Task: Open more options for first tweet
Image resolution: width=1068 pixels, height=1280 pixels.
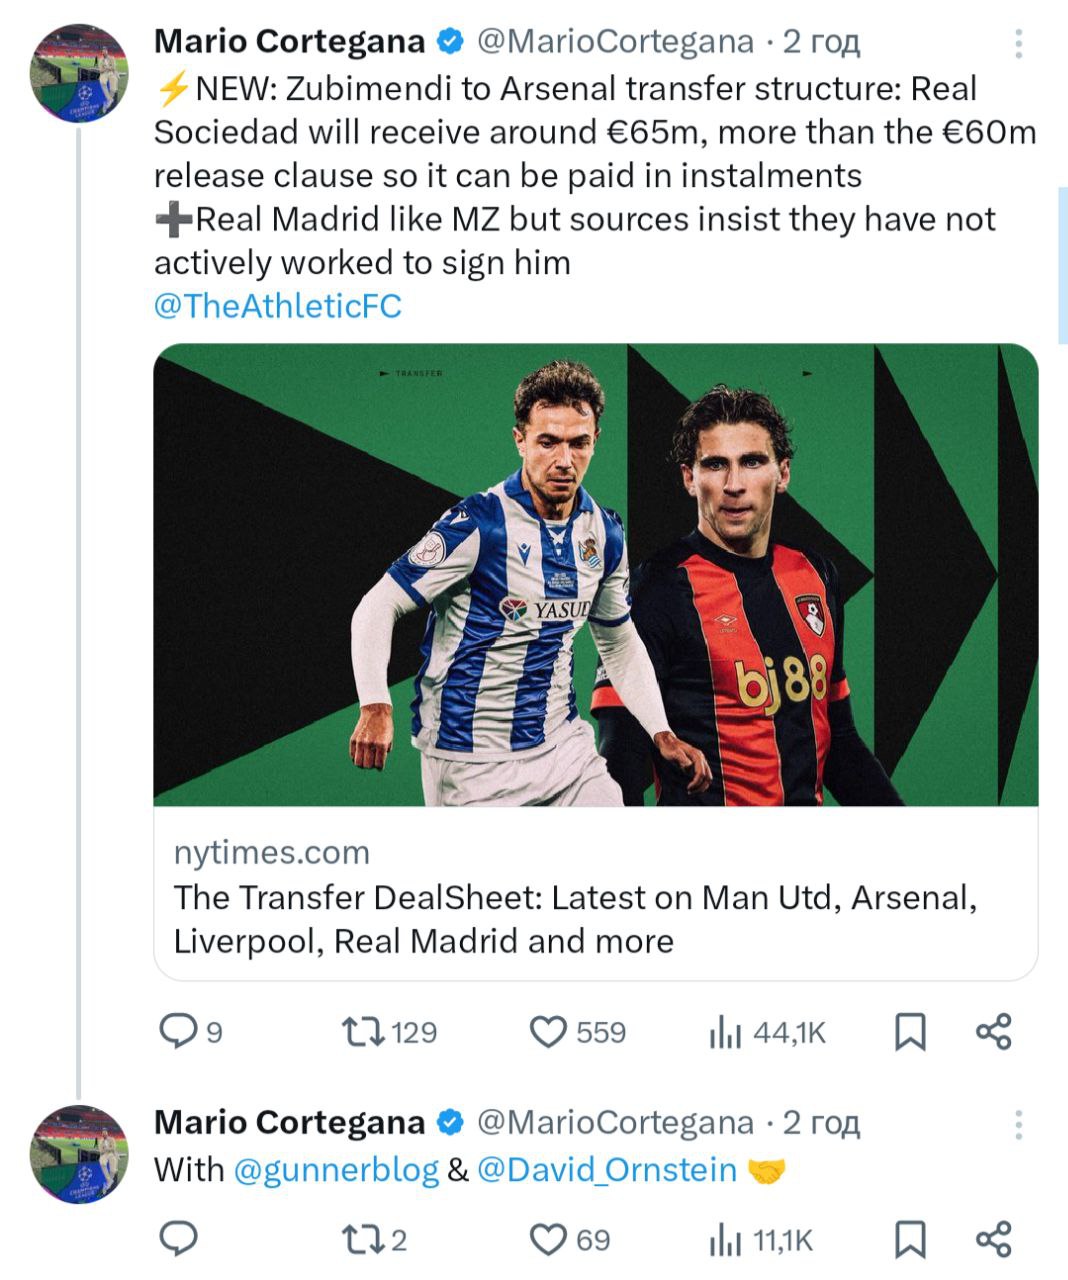Action: pos(1018,43)
